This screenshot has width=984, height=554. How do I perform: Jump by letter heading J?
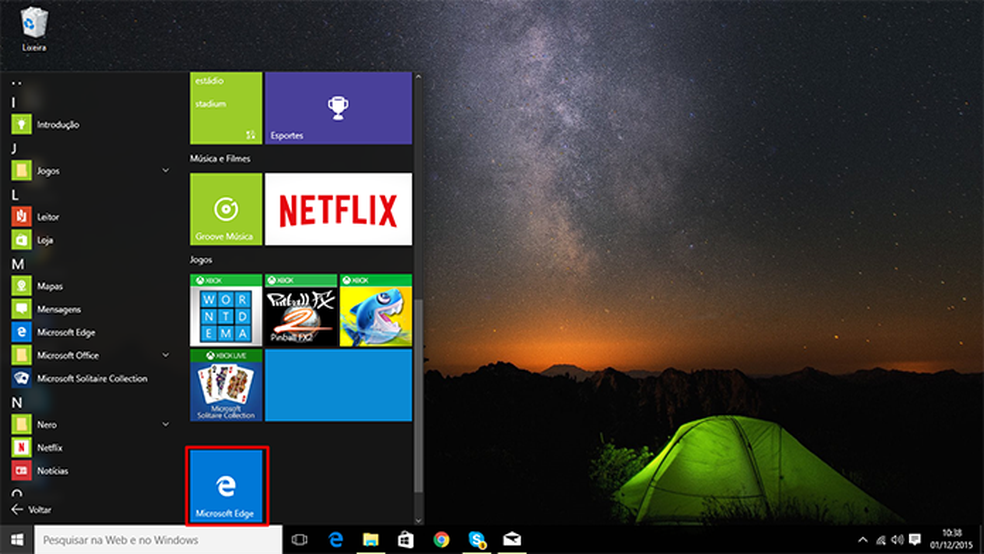(14, 149)
